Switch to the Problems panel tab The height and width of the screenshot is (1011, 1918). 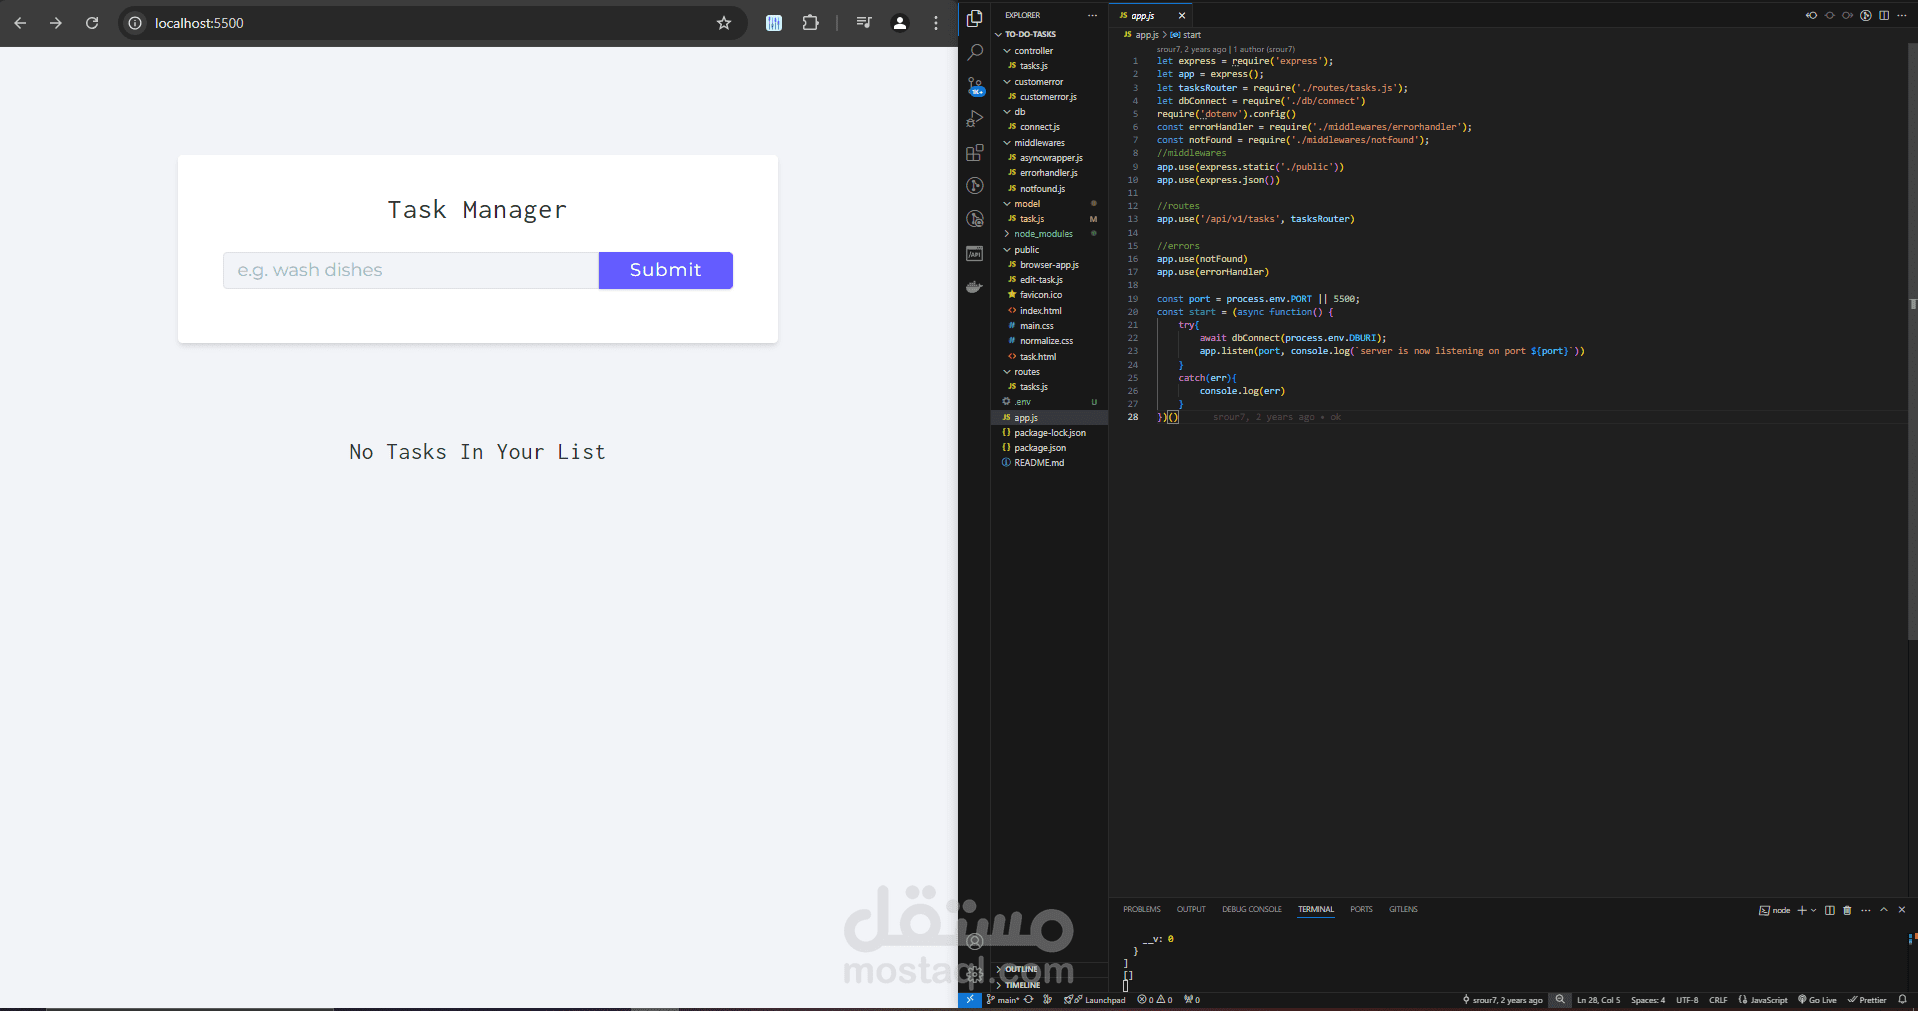(1142, 909)
